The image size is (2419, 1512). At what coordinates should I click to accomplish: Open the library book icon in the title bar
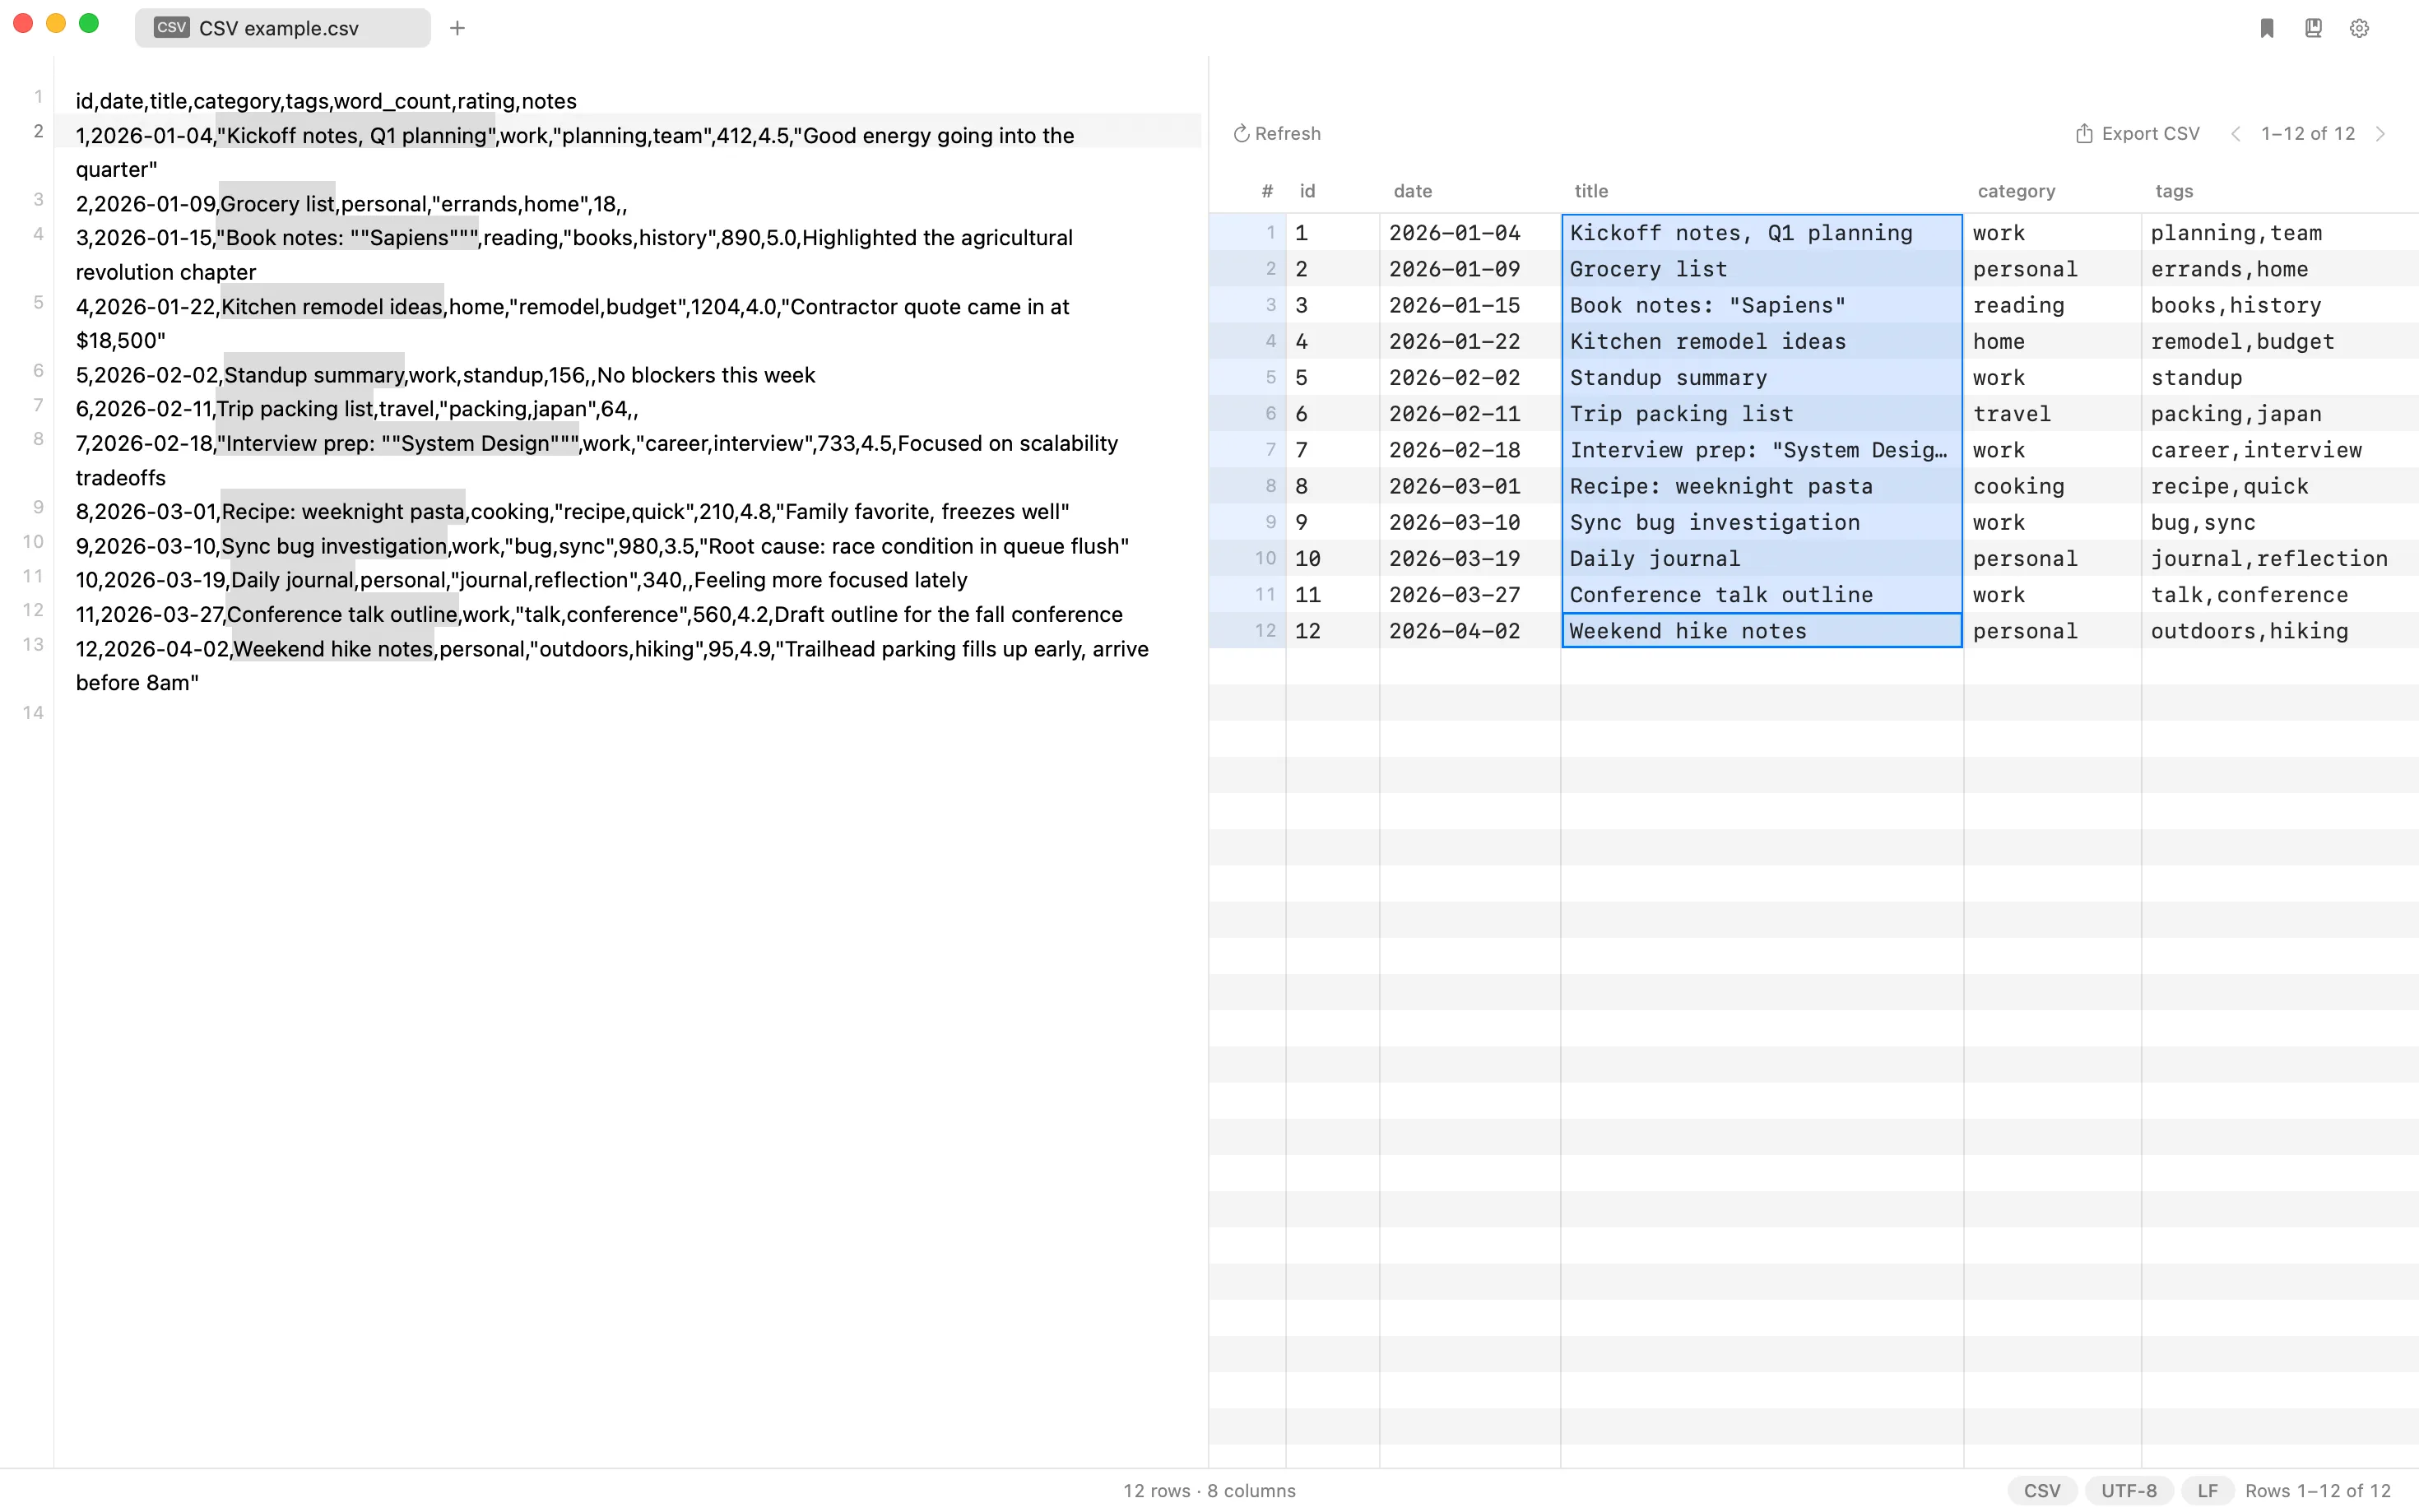tap(2313, 28)
